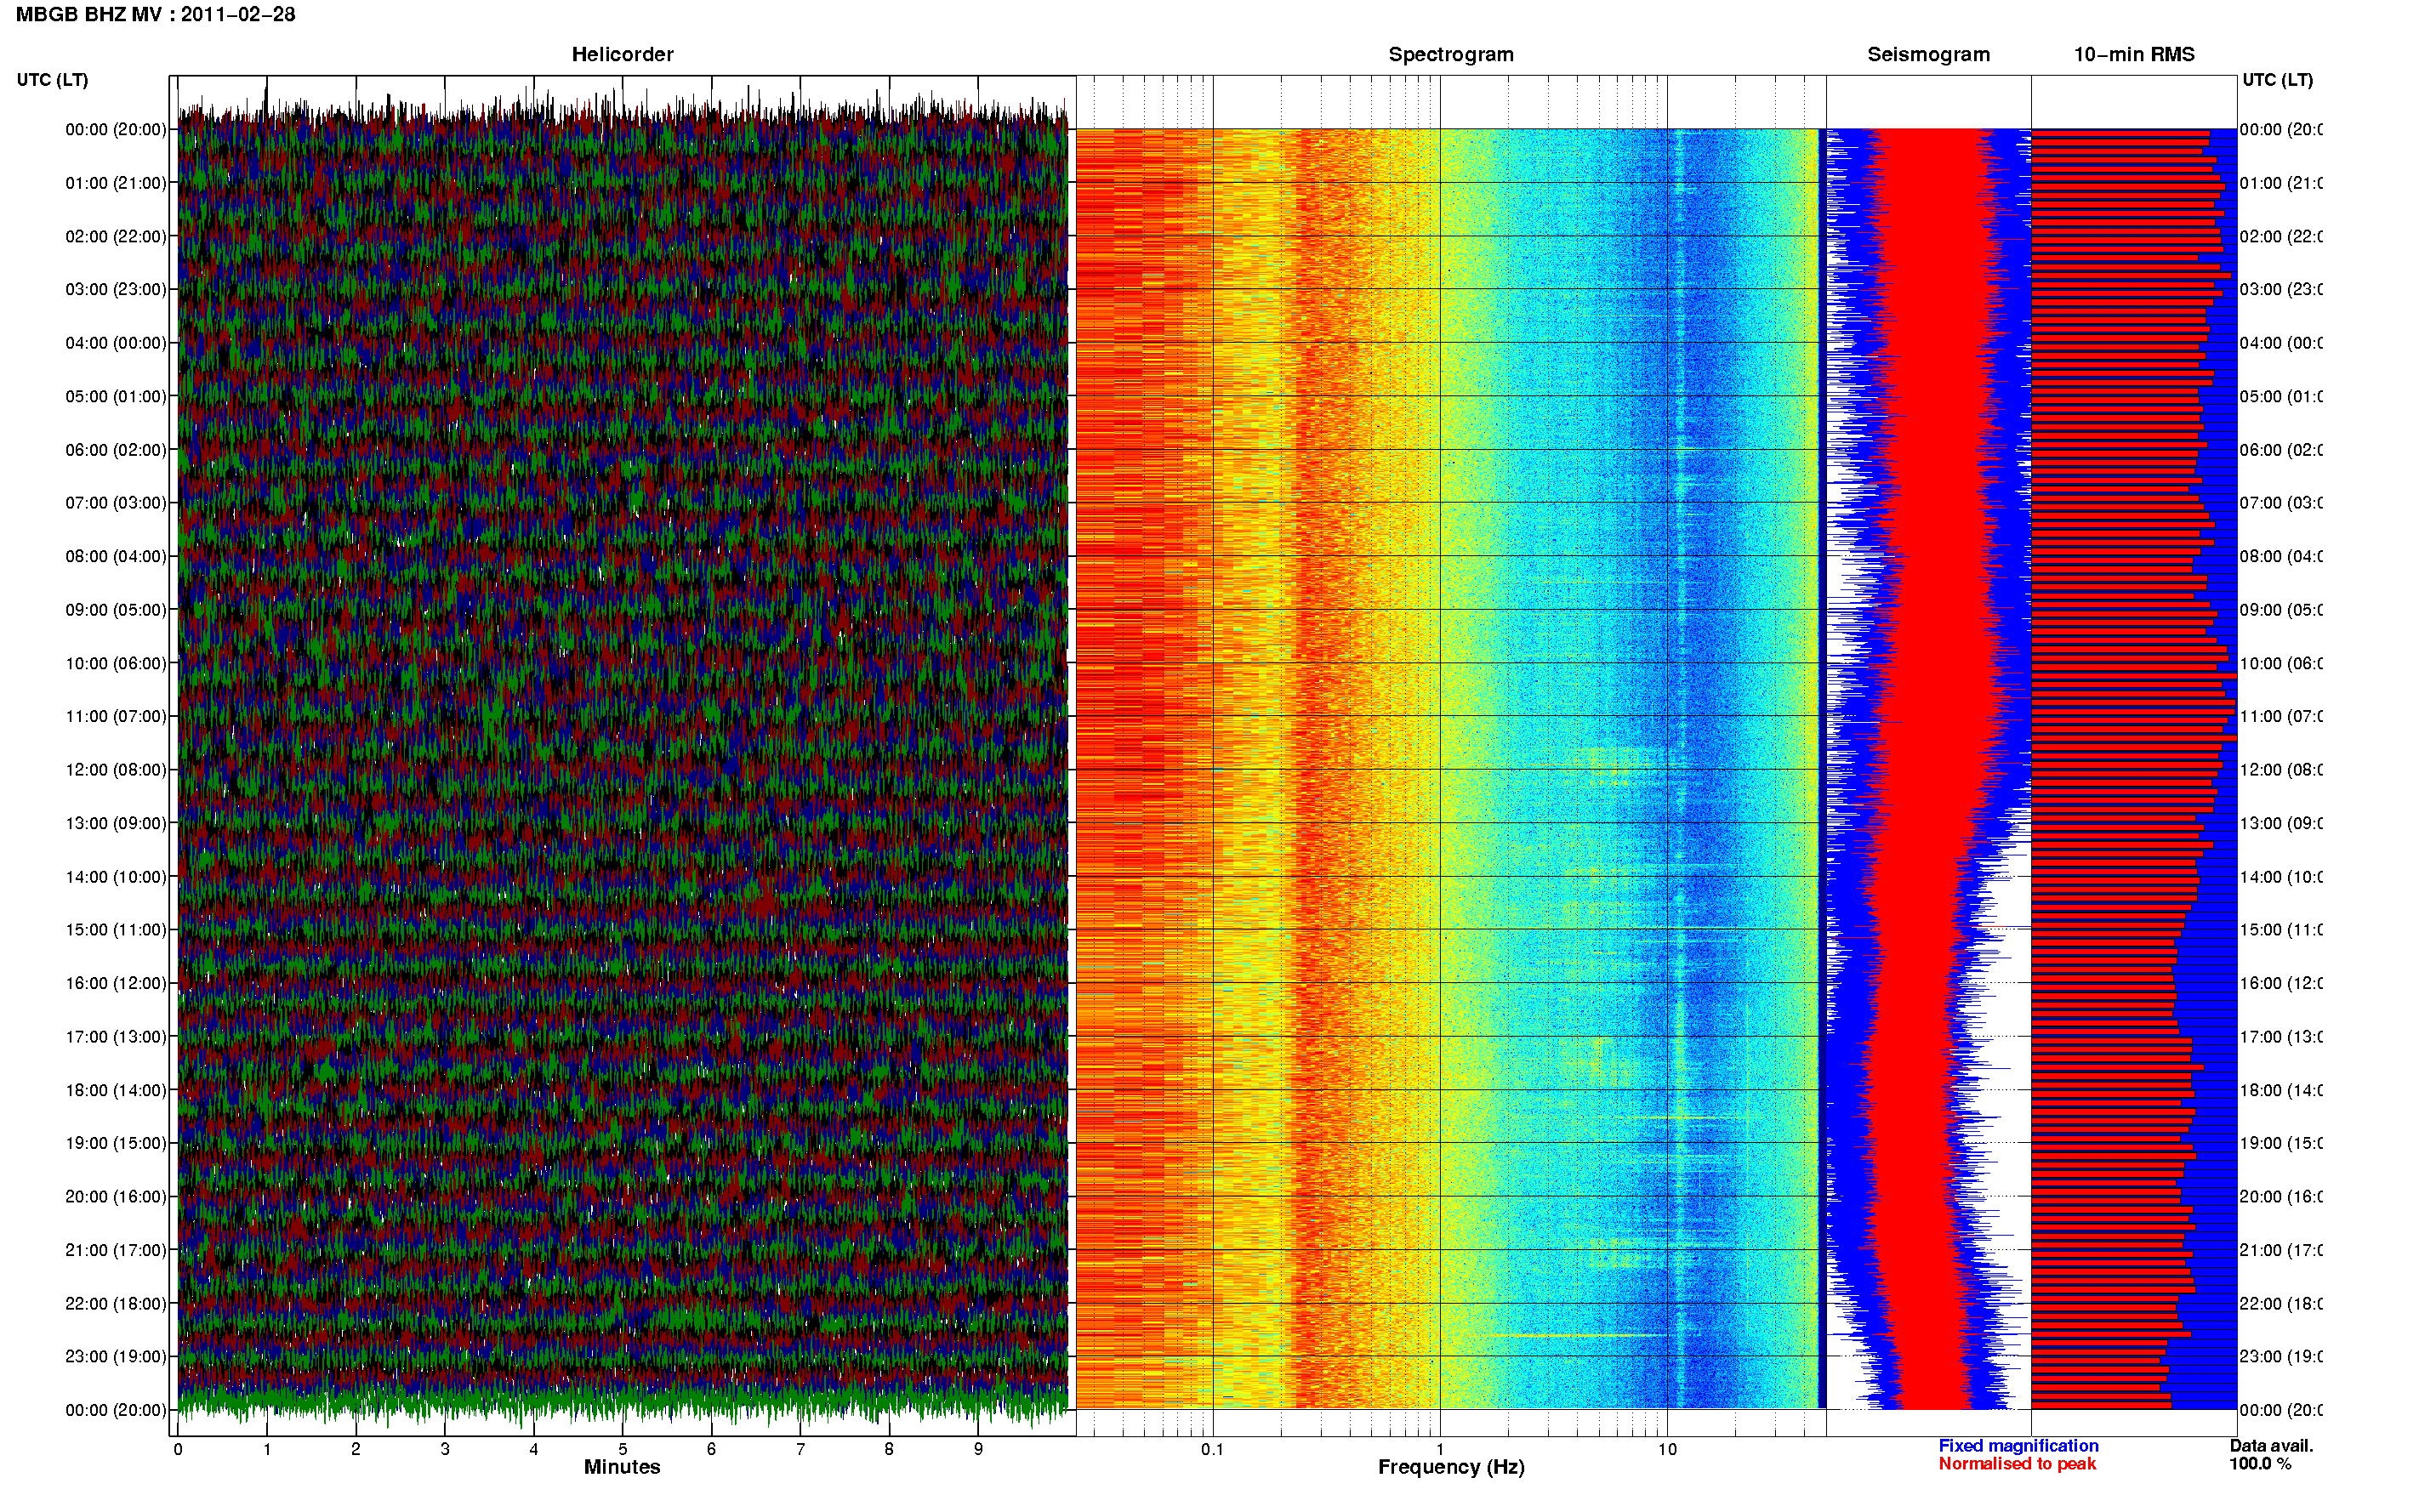Click the '11:00 (07:00)' Helicorder time label
Viewport: 2419px width, 1512px height.
(116, 716)
